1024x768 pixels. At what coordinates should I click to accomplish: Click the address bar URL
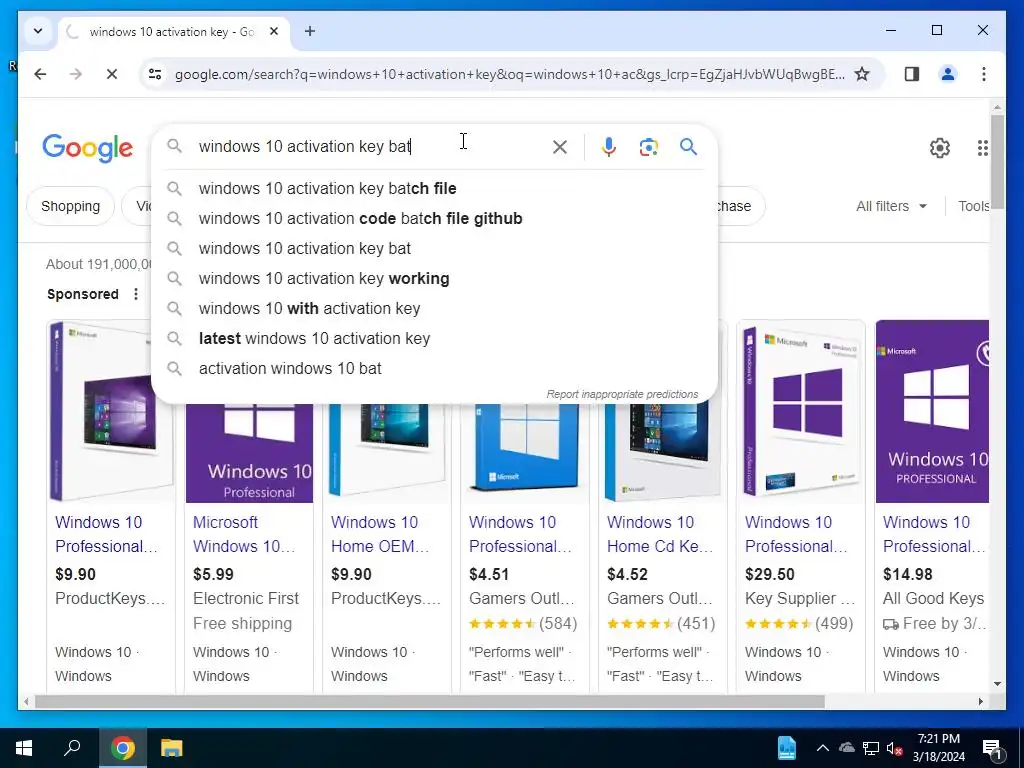pyautogui.click(x=509, y=74)
